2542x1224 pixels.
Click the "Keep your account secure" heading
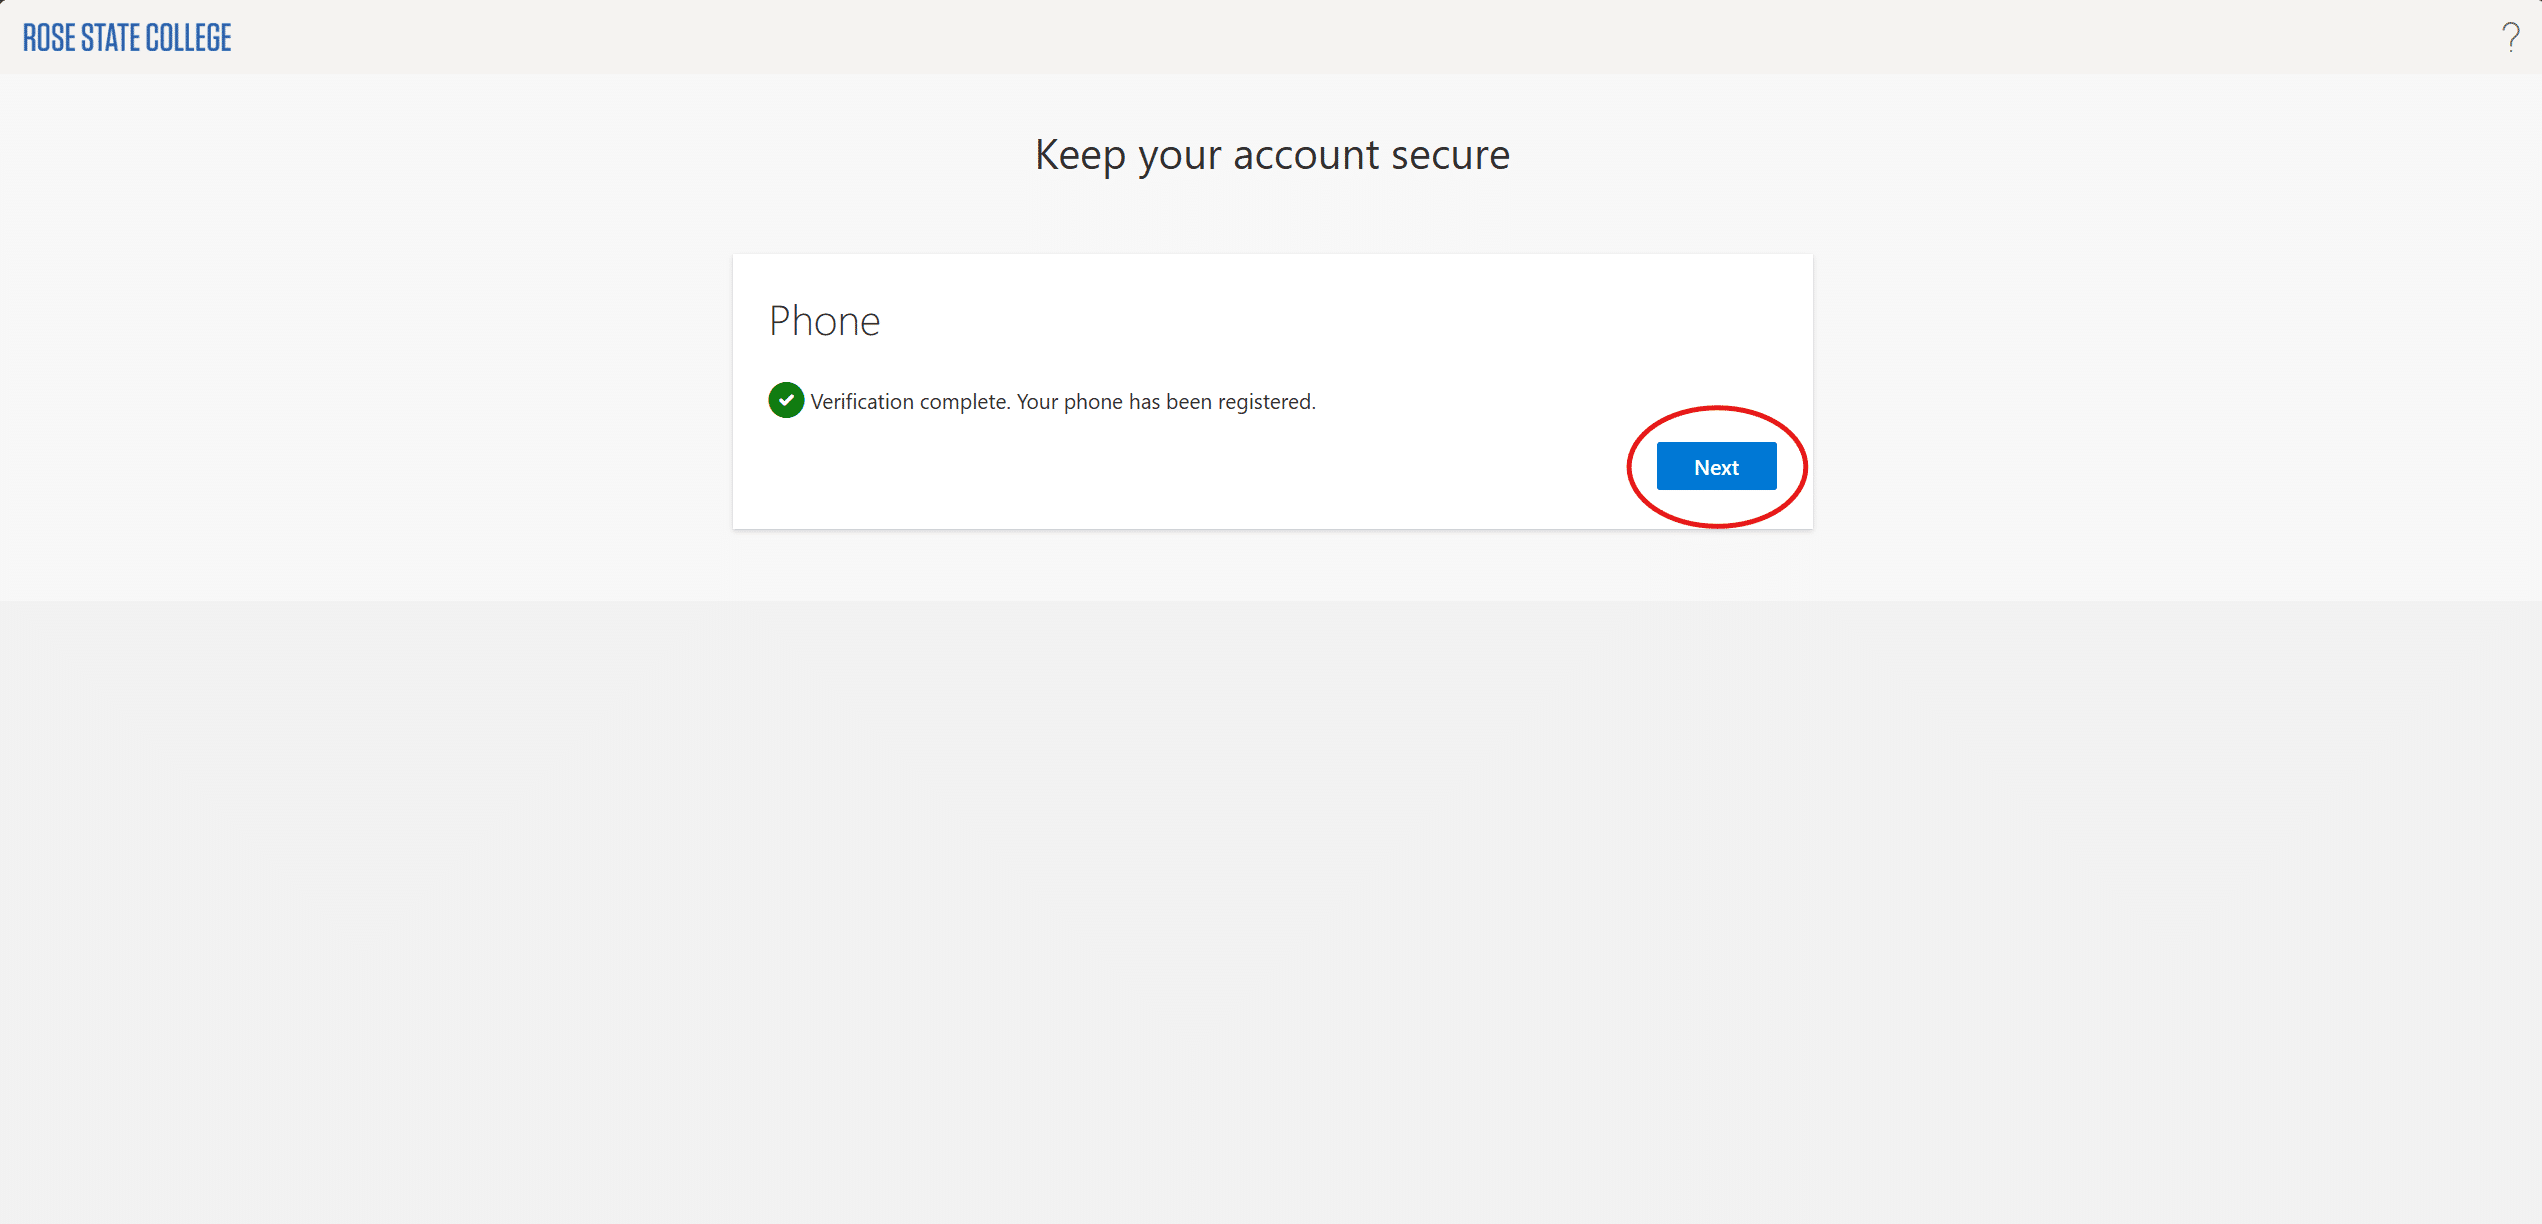coord(1272,155)
